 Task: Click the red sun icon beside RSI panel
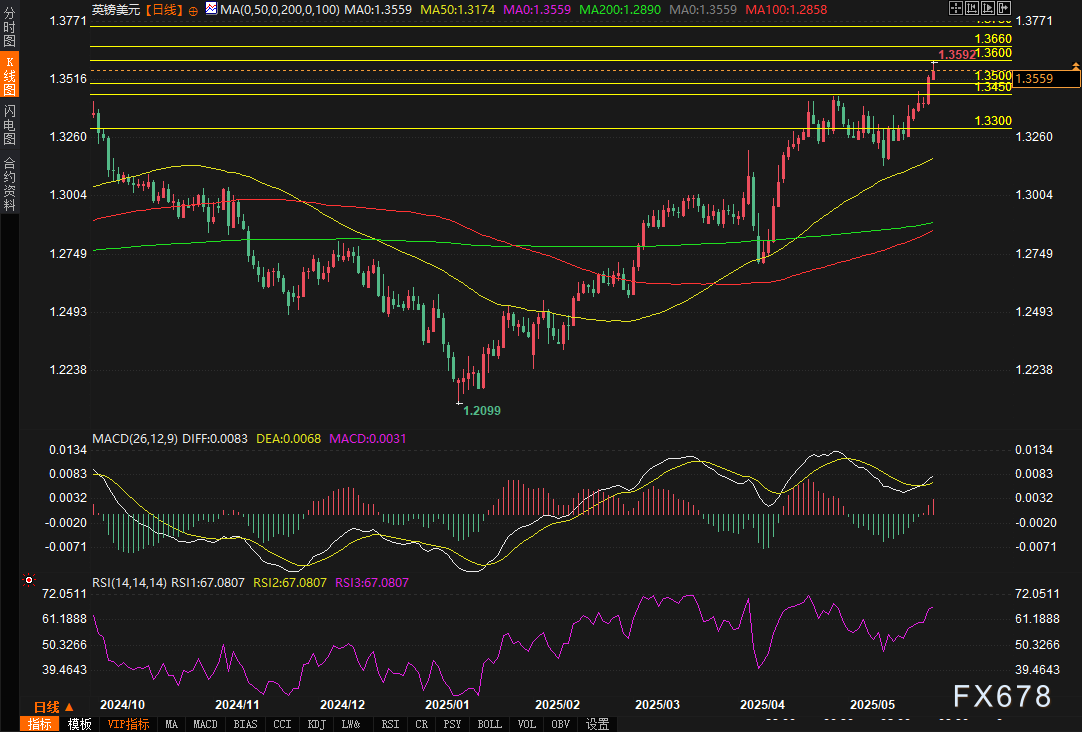click(x=28, y=580)
